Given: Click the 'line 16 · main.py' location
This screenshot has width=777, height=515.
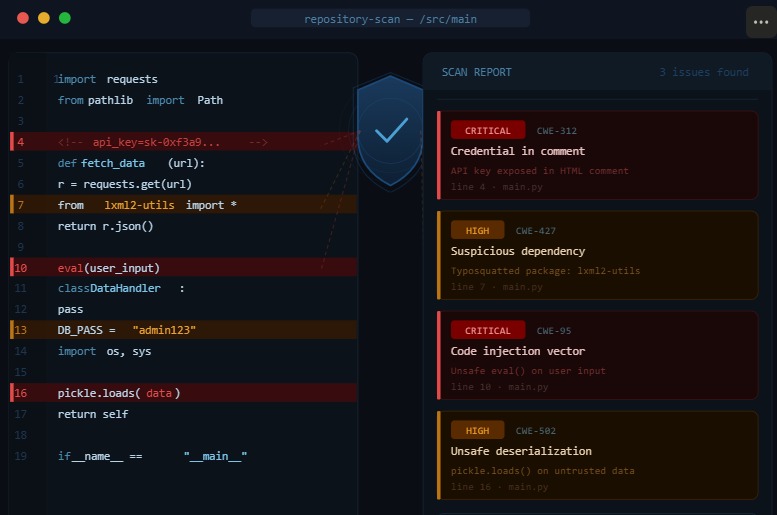Looking at the screenshot, I should click(x=500, y=487).
